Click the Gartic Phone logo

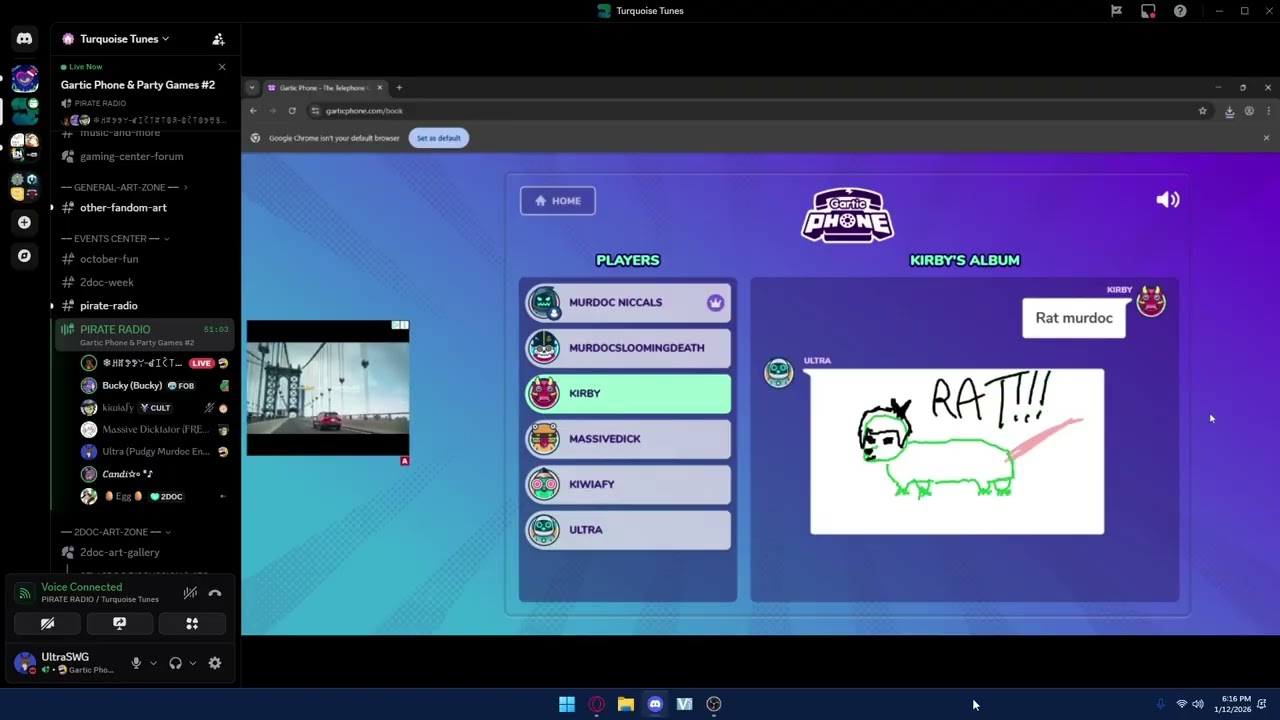coord(848,214)
